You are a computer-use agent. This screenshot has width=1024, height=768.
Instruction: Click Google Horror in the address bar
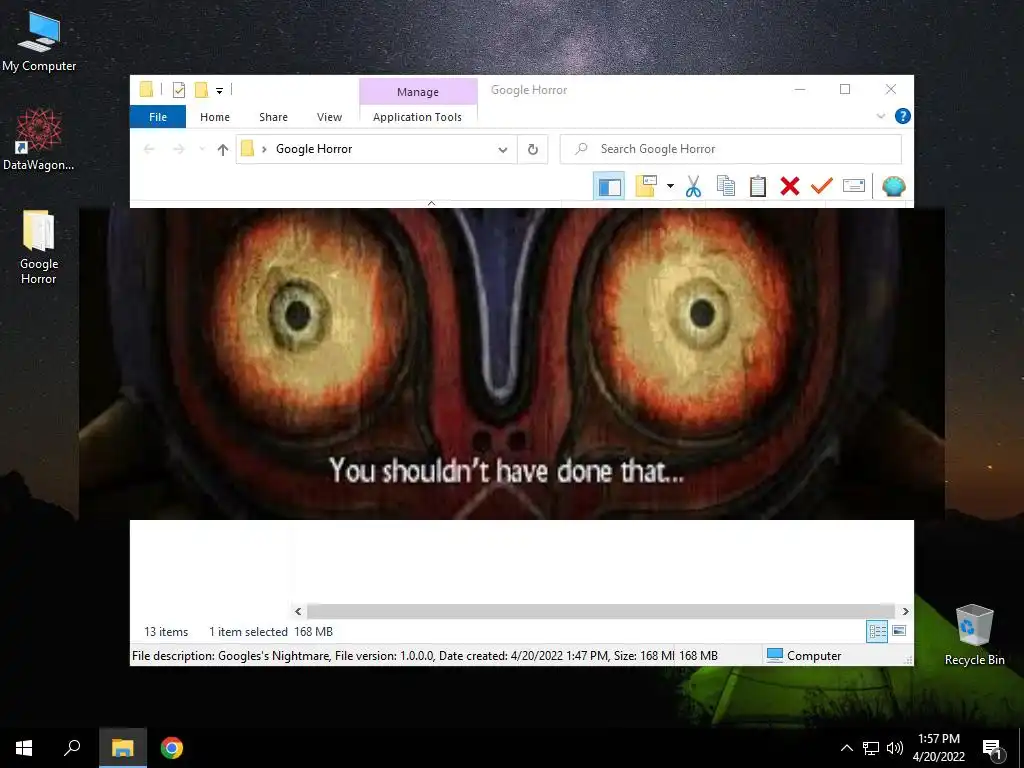[314, 149]
